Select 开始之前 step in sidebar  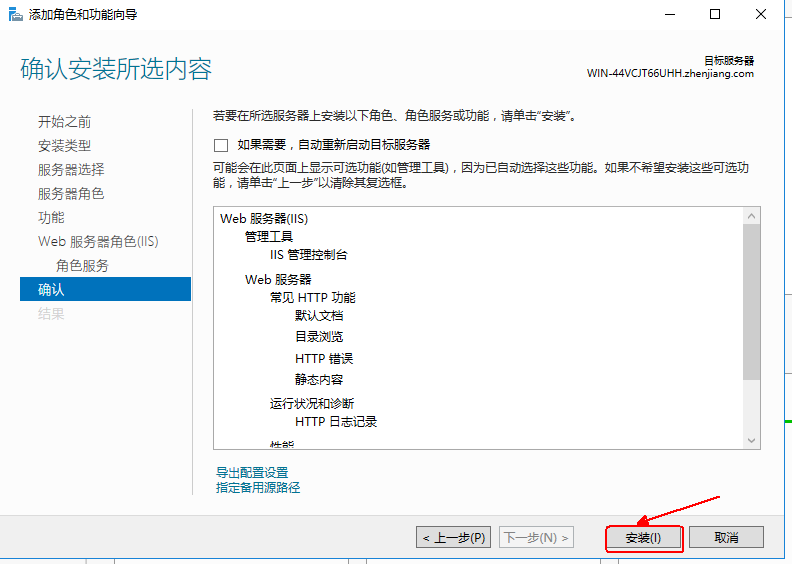[65, 122]
